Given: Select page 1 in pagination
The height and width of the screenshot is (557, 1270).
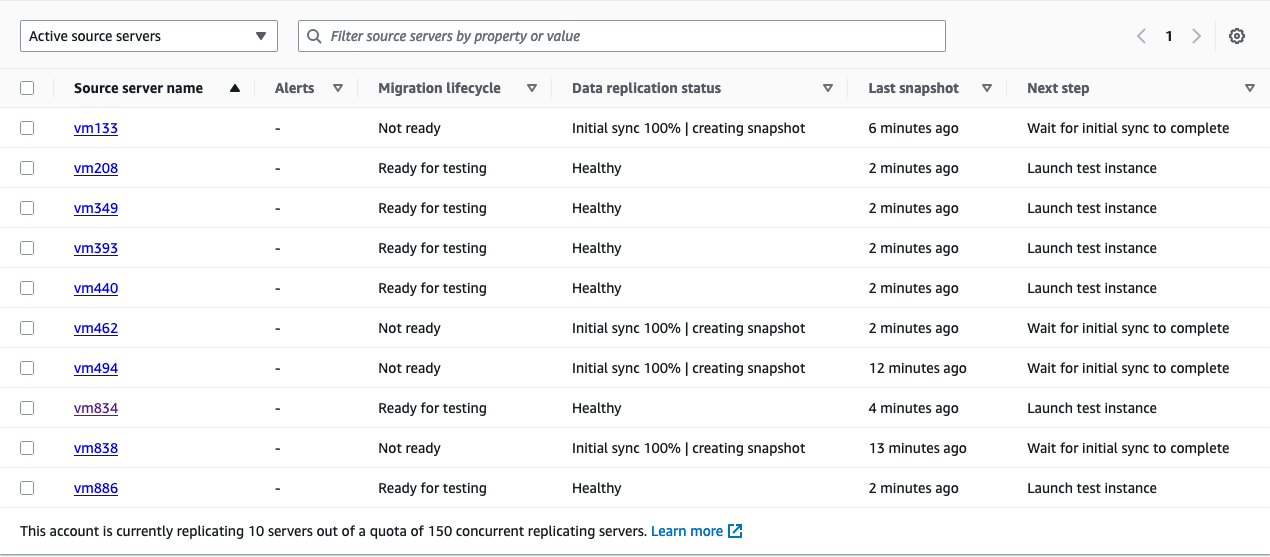Looking at the screenshot, I should tap(1168, 36).
